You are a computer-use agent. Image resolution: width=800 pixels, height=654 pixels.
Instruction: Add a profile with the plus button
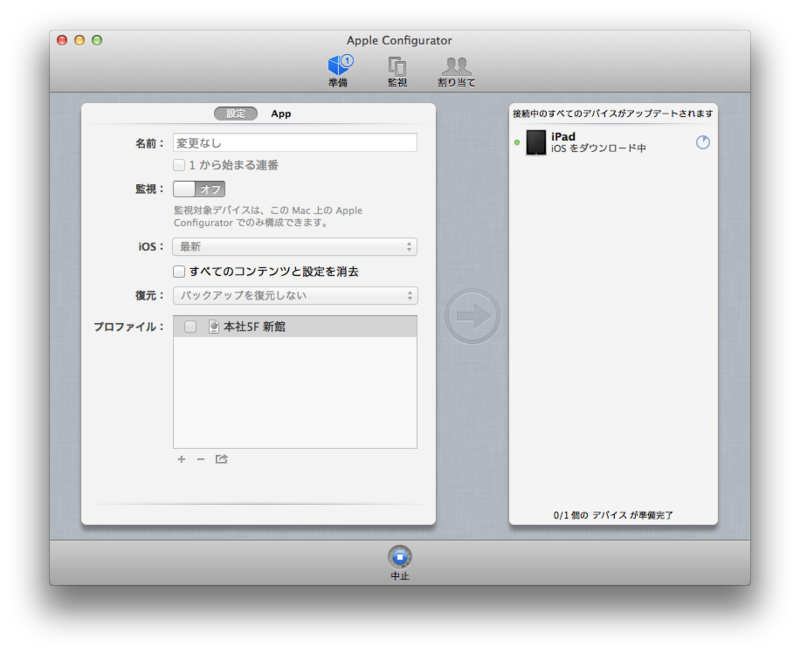click(181, 460)
